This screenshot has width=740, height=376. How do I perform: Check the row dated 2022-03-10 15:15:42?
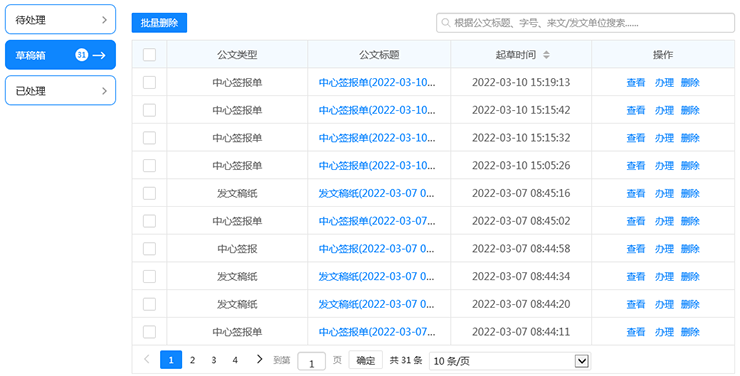[x=149, y=110]
